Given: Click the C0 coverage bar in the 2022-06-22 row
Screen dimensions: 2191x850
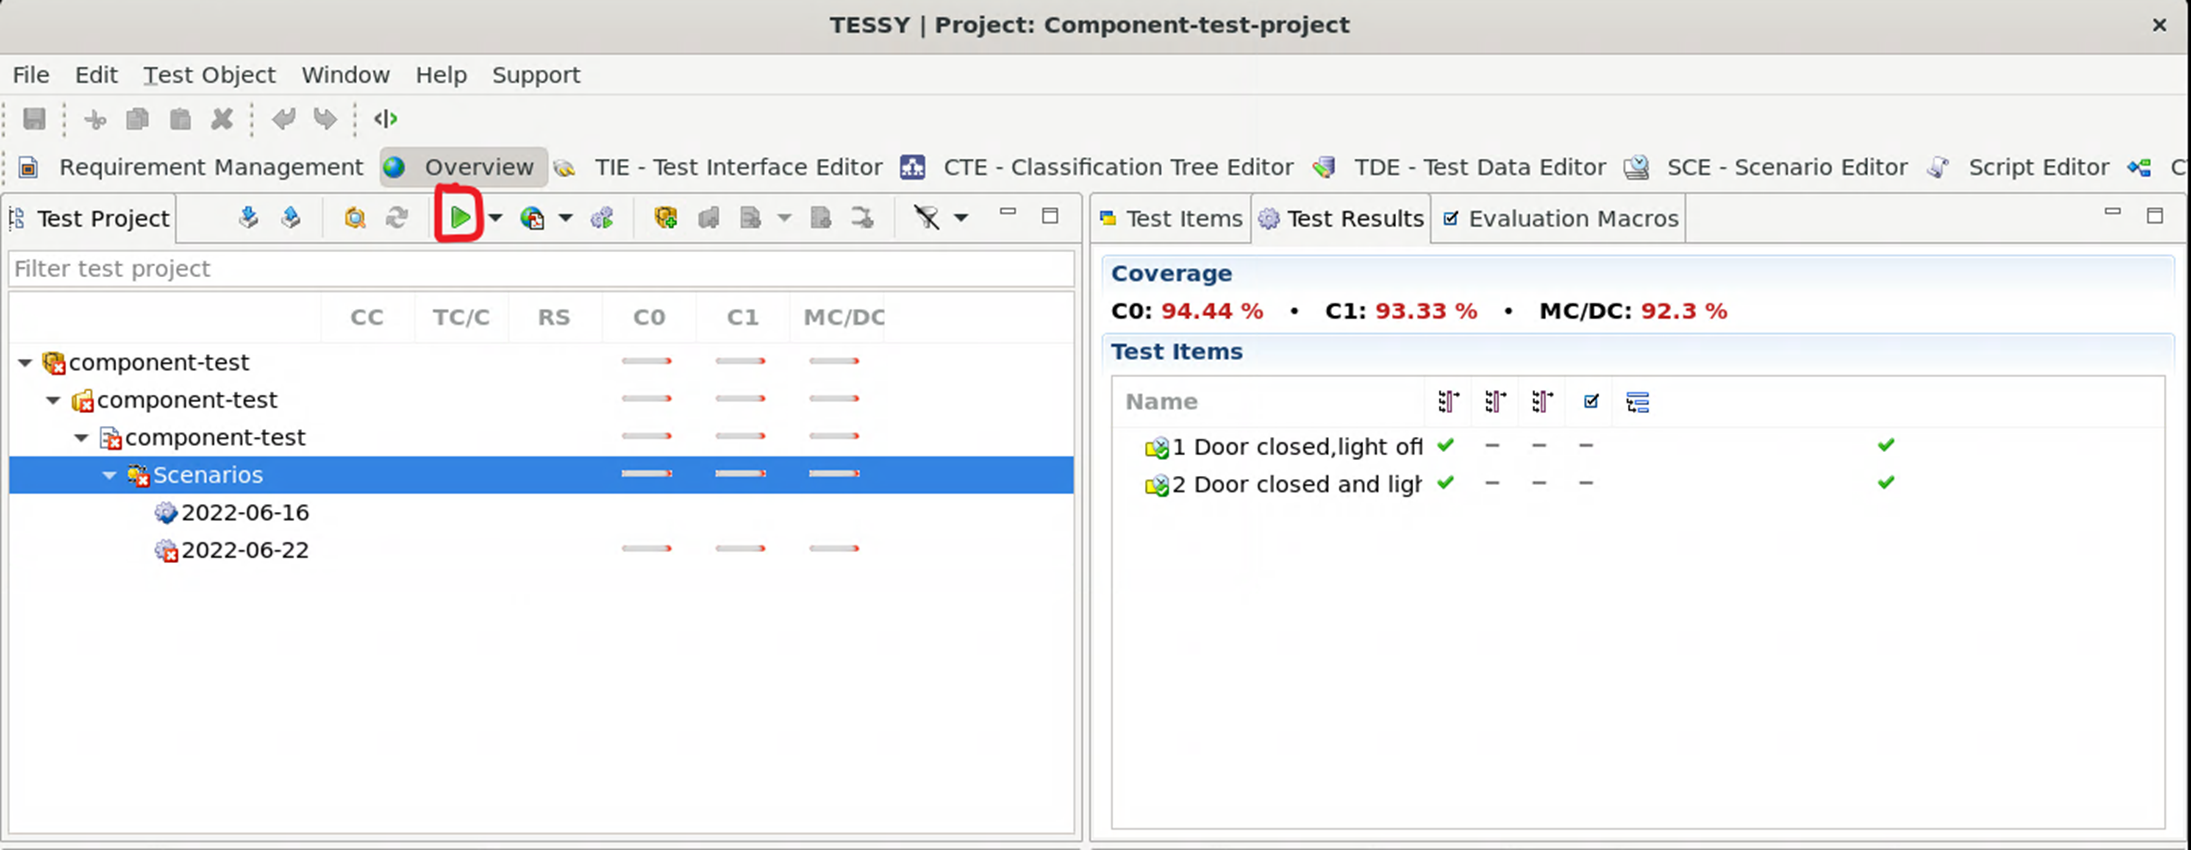Looking at the screenshot, I should [x=647, y=548].
